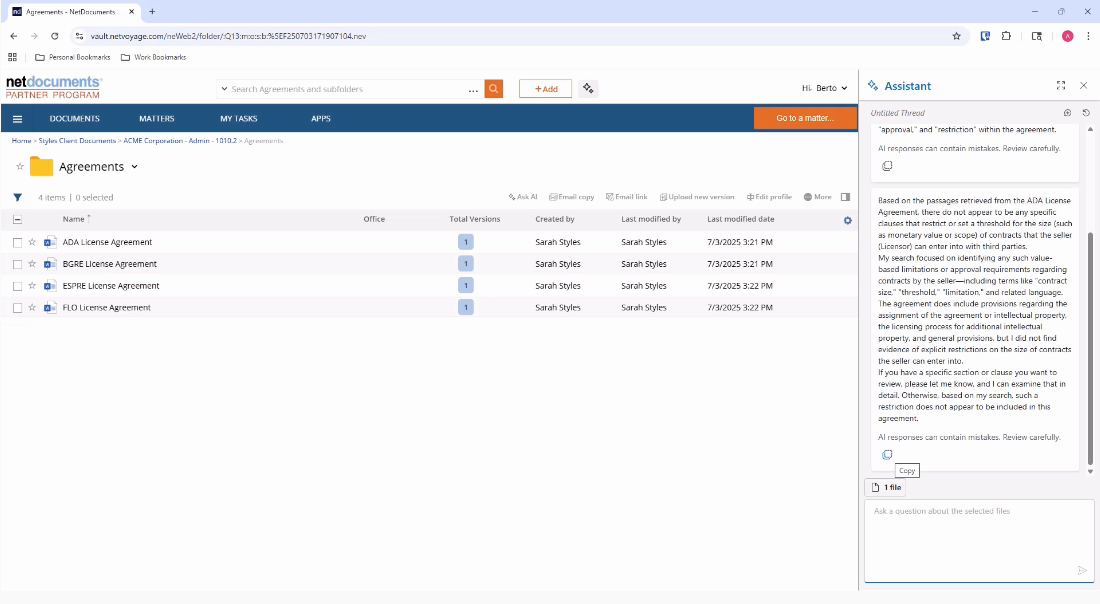Screen dimensions: 1100x604
Task: Open column settings gear icon
Action: click(x=847, y=220)
